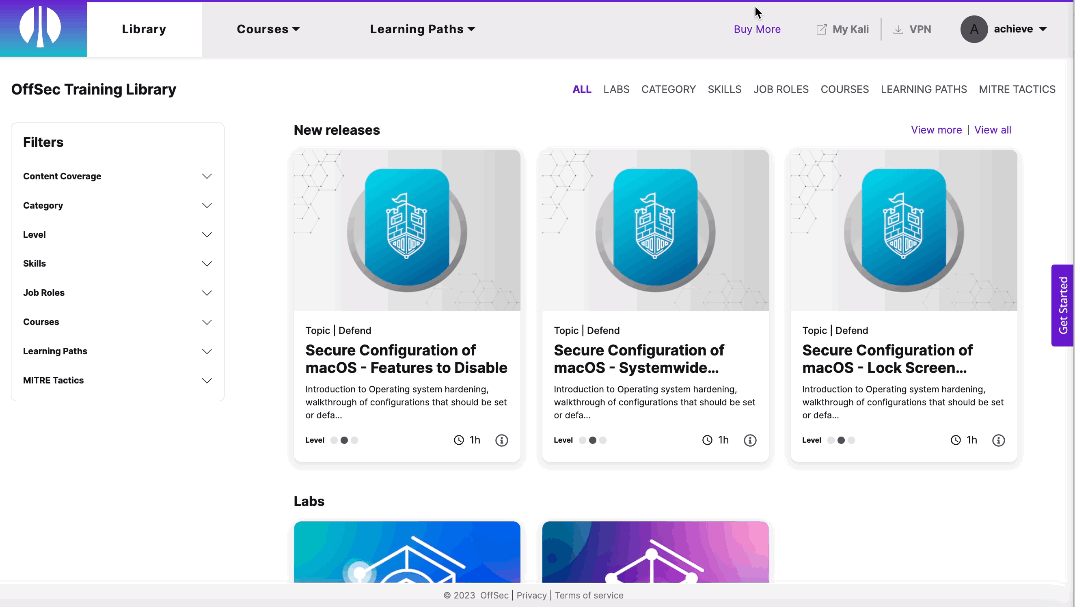Viewport: 1080px width, 608px height.
Task: Open info icon on Lock Screen card
Action: (x=998, y=440)
